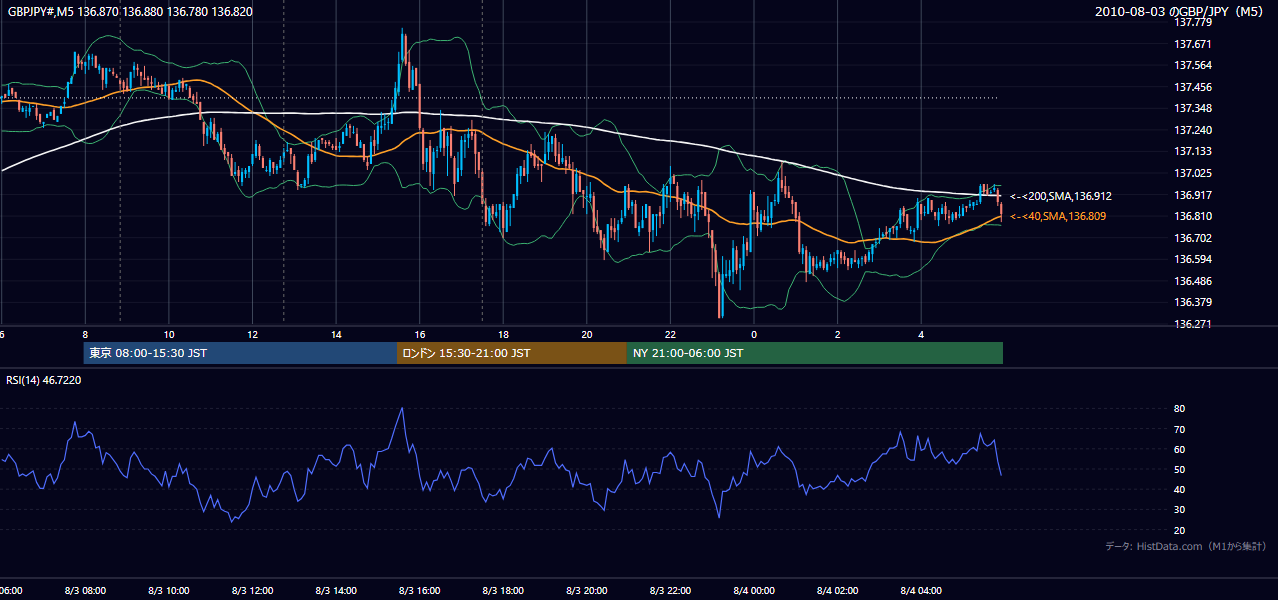Click the 137.133 price axis label
This screenshot has width=1278, height=600.
click(x=1193, y=152)
